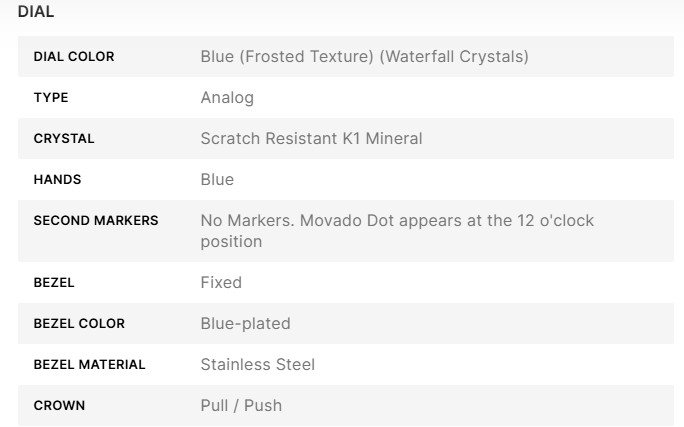This screenshot has width=684, height=427.
Task: Select the CRYSTAL row label
Action: point(64,139)
